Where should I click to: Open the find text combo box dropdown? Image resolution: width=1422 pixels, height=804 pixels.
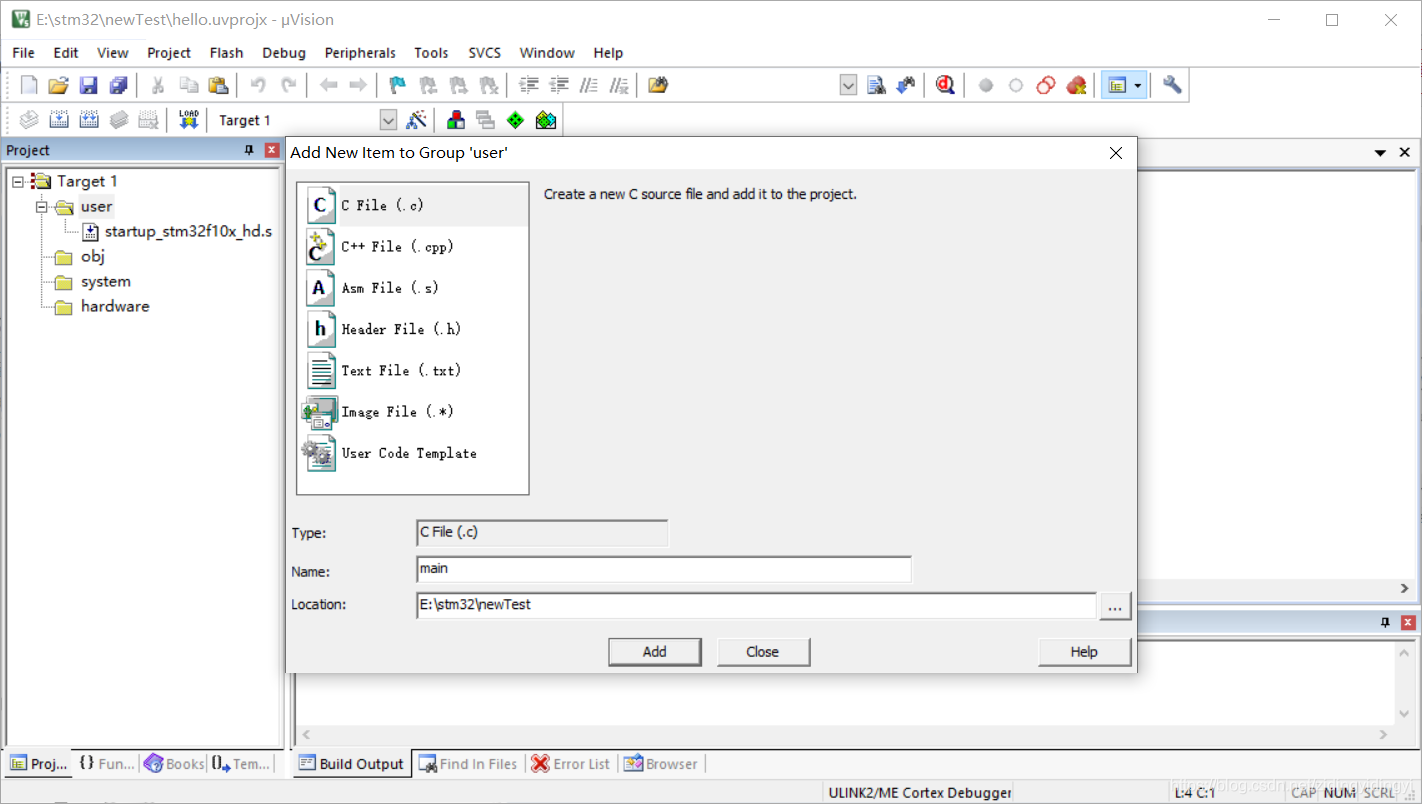848,86
